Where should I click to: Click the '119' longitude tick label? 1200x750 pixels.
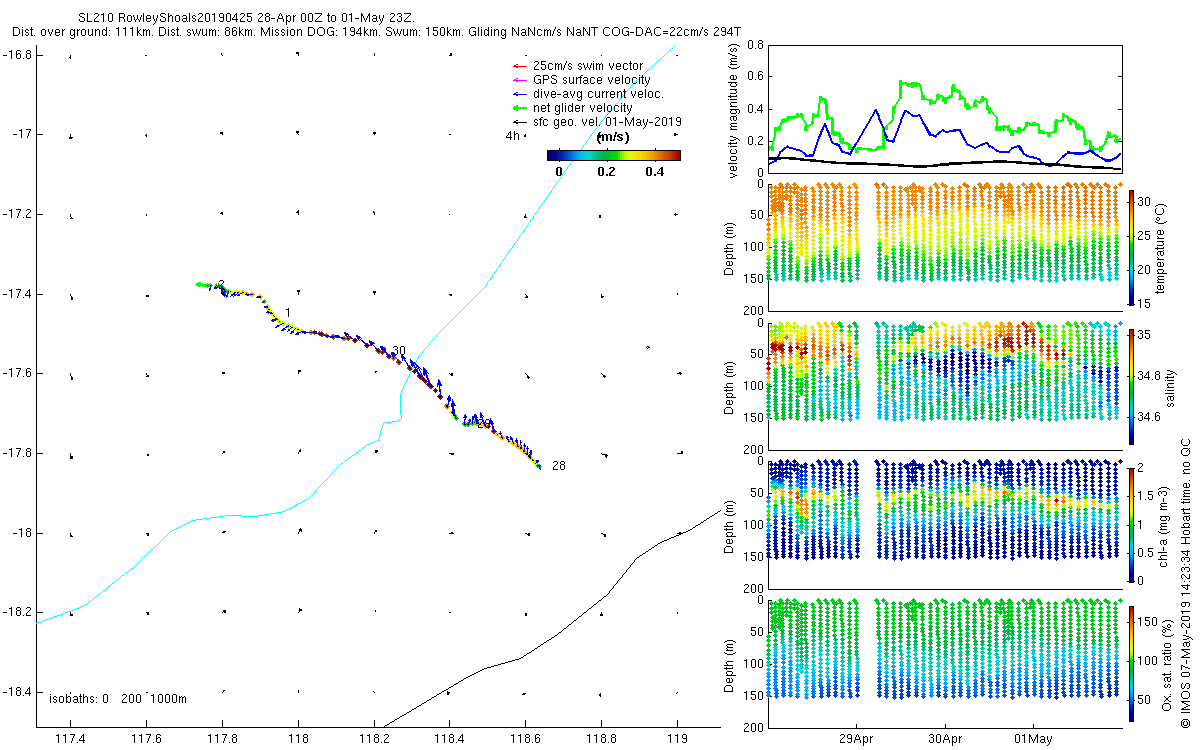[x=678, y=741]
